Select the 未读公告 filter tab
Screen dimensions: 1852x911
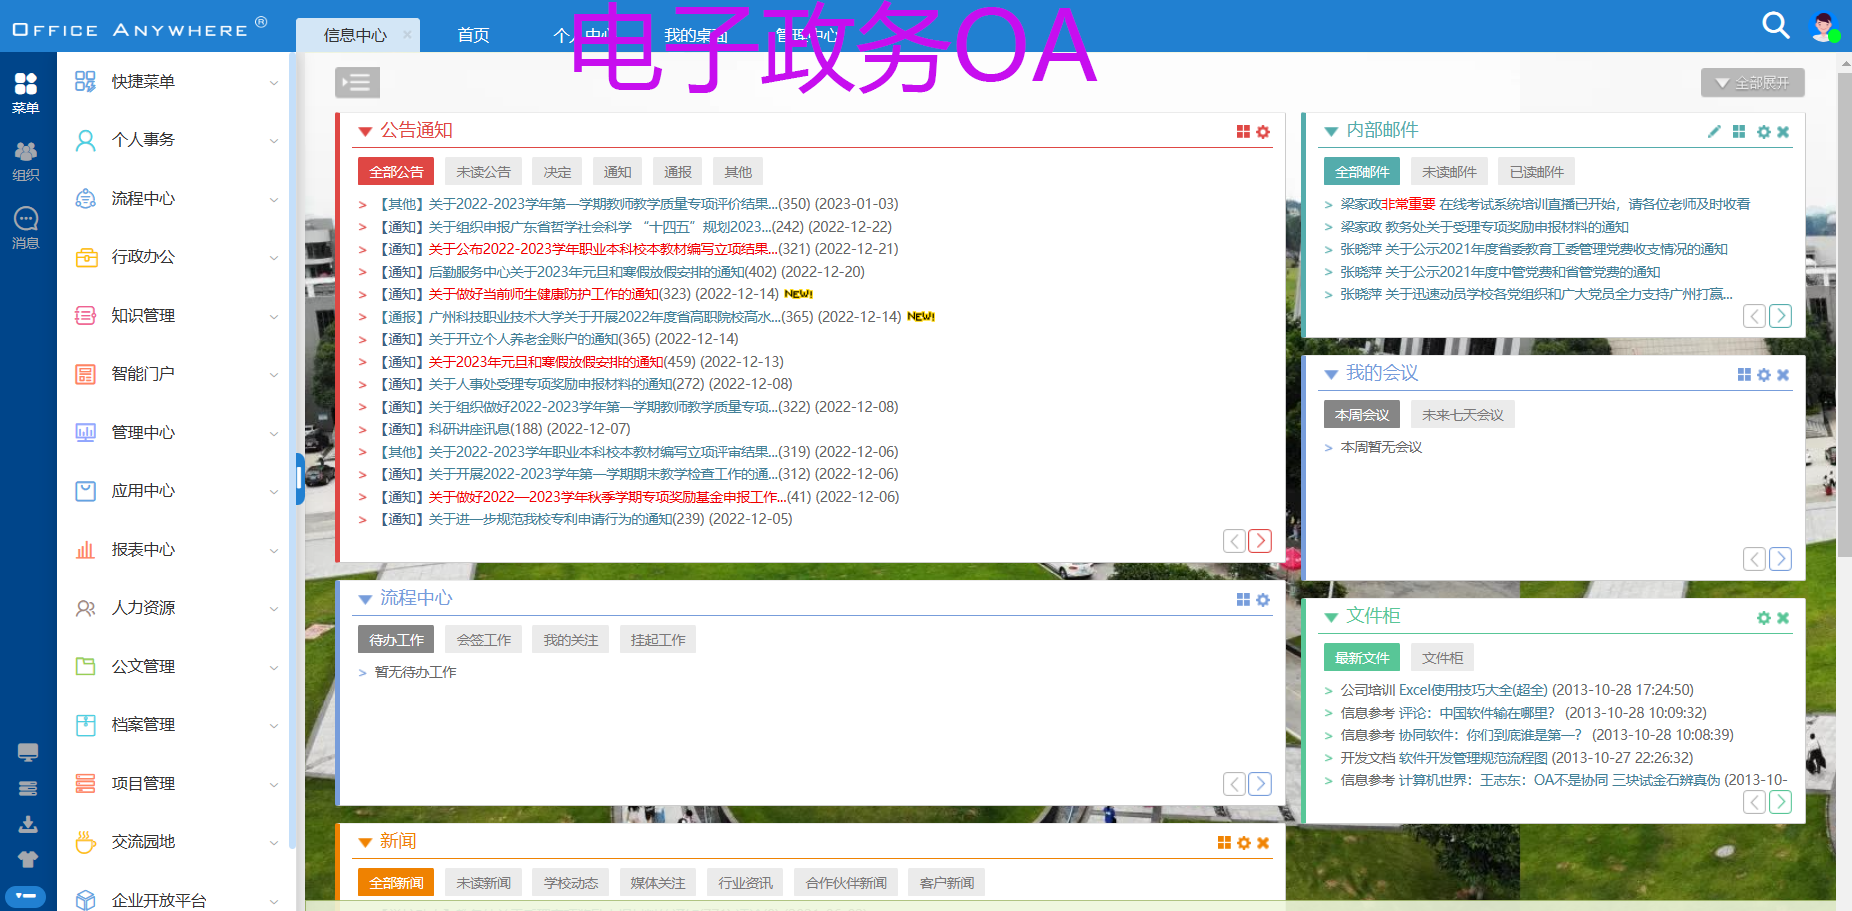tap(483, 172)
